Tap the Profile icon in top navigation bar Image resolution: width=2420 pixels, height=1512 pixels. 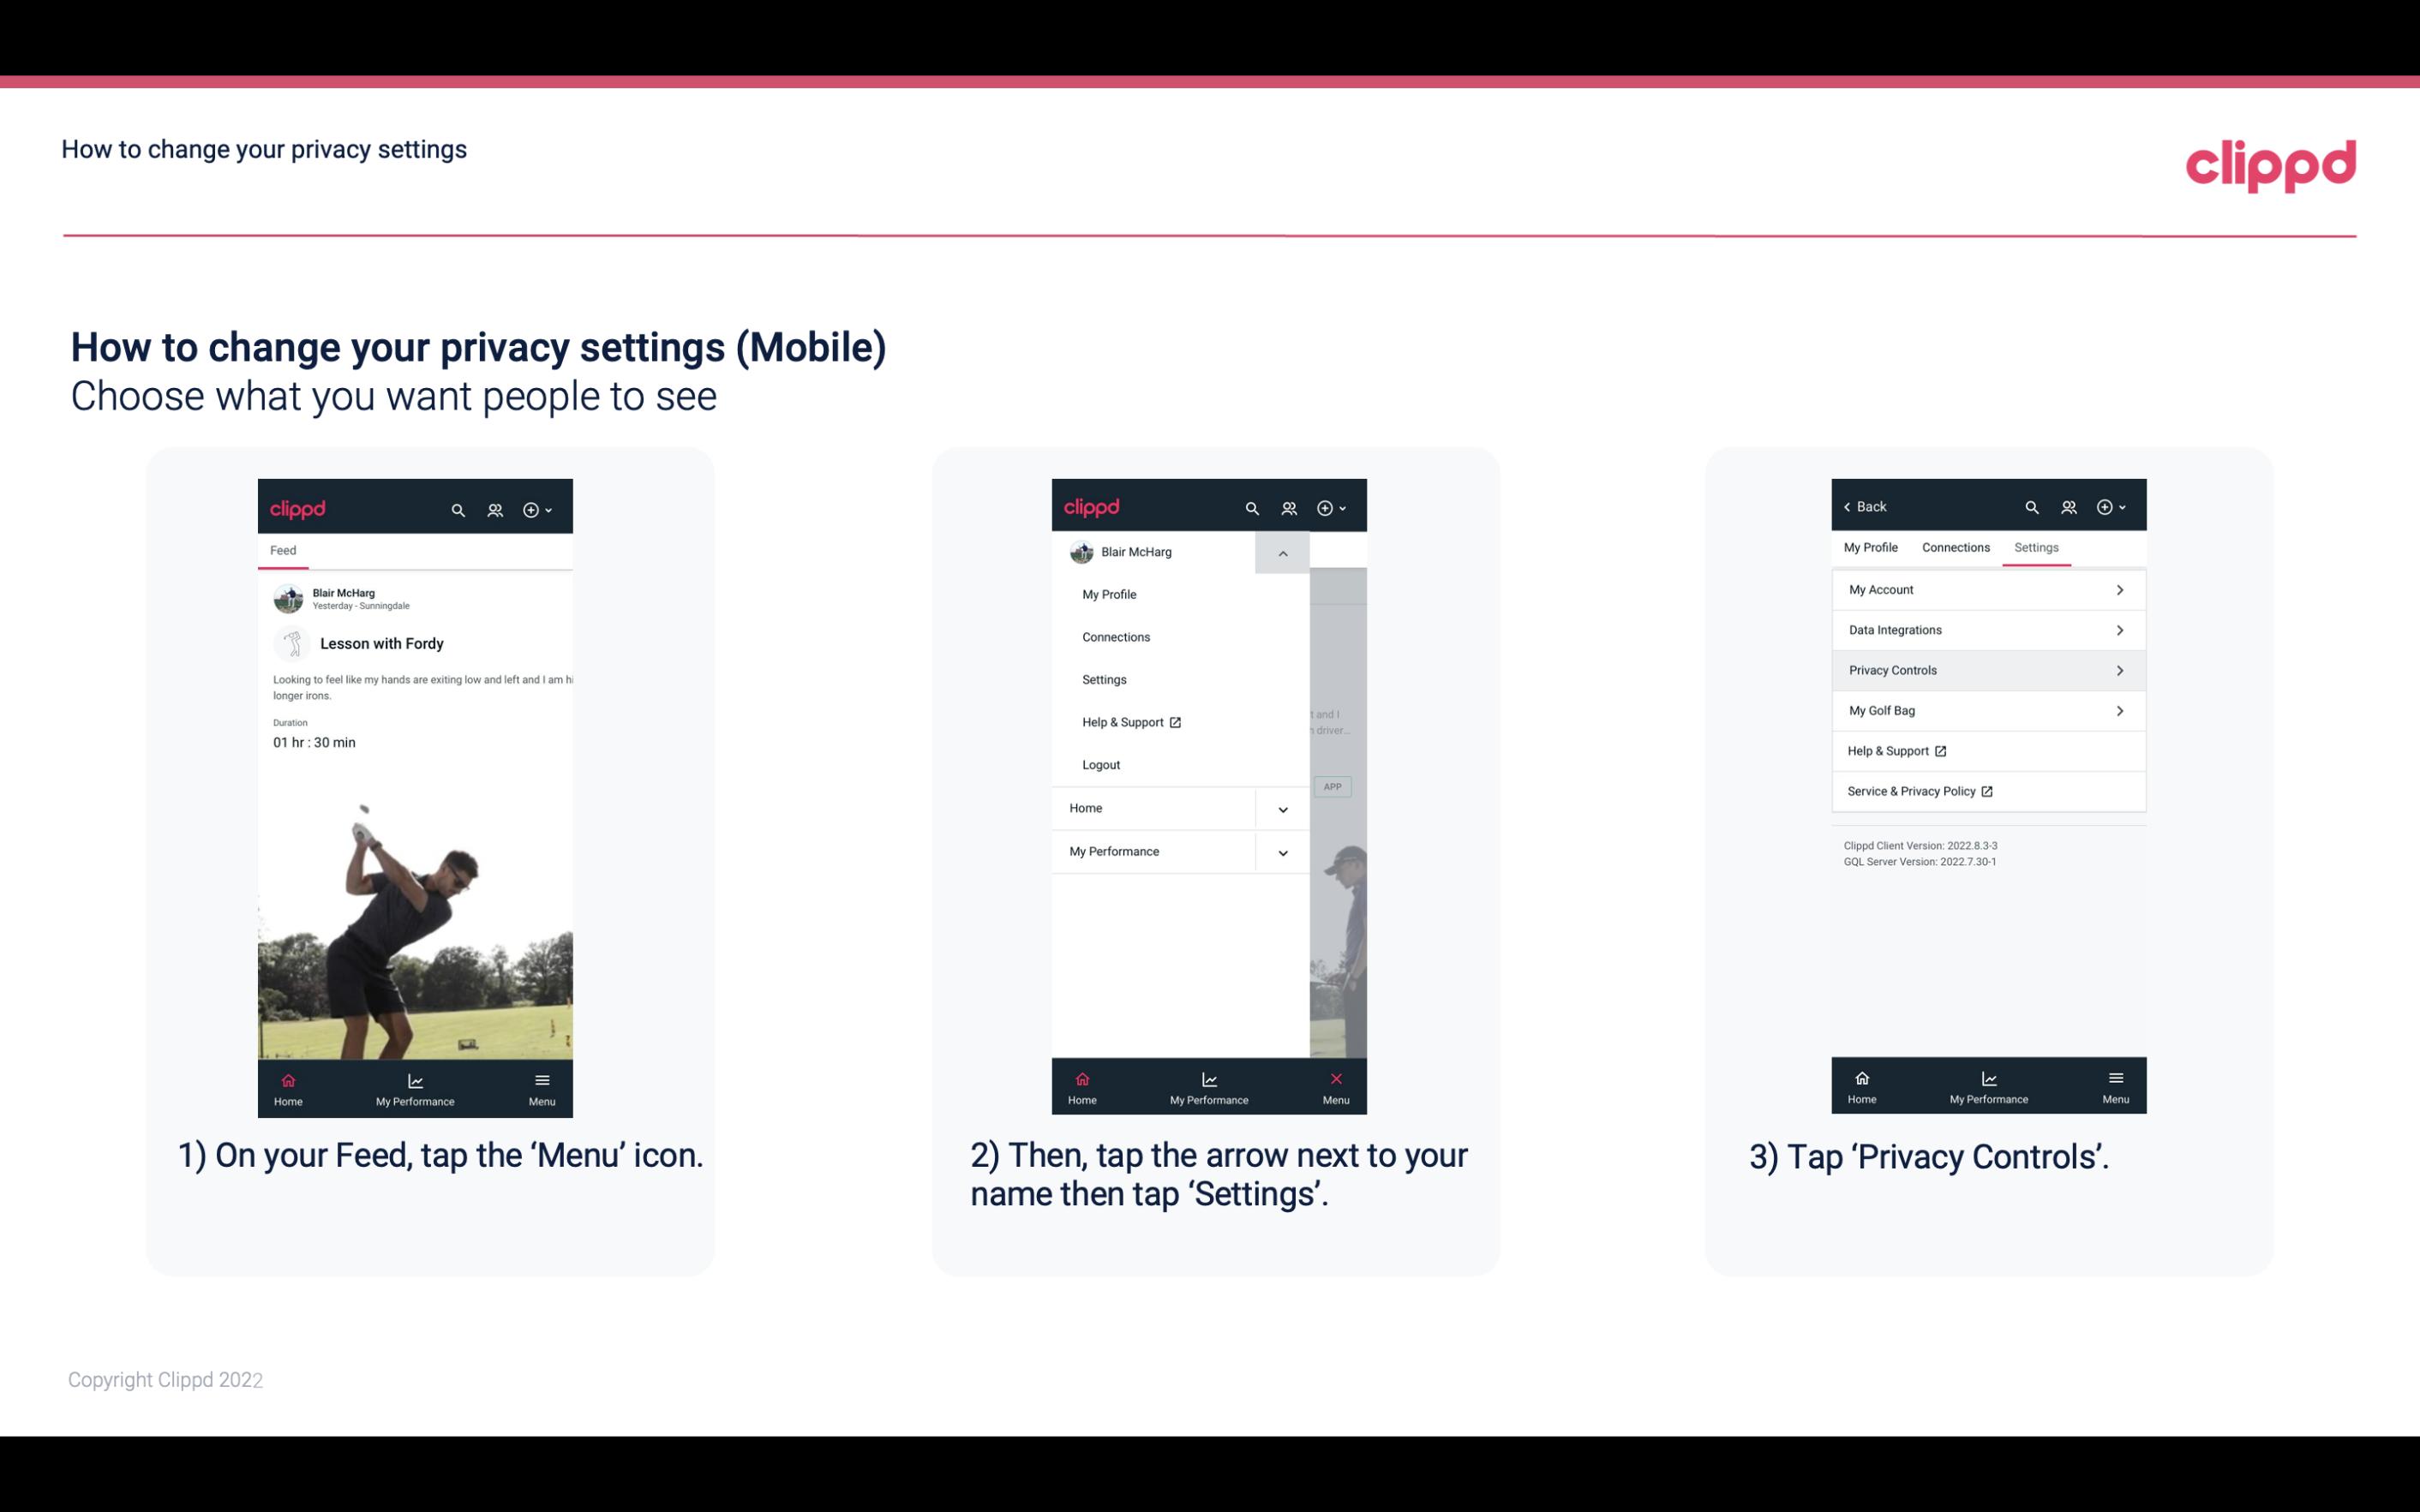point(494,509)
